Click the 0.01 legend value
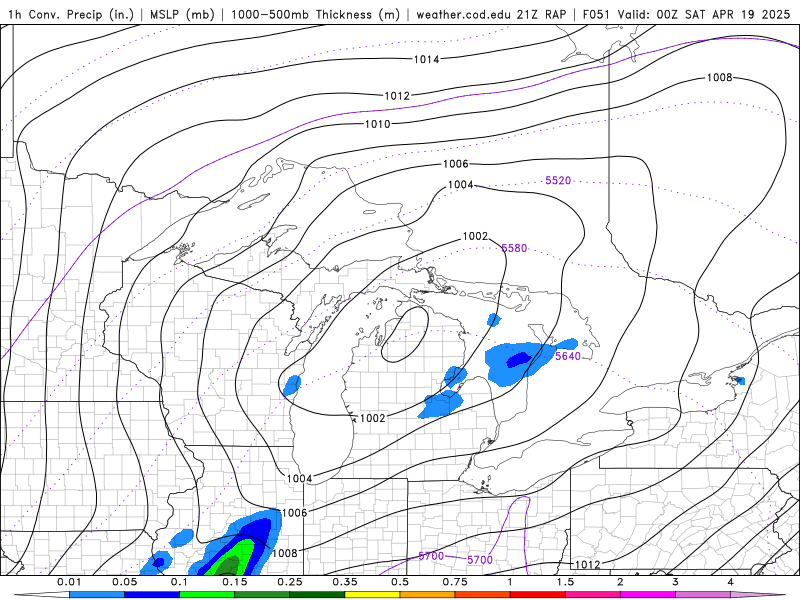800x600 pixels. click(x=69, y=582)
